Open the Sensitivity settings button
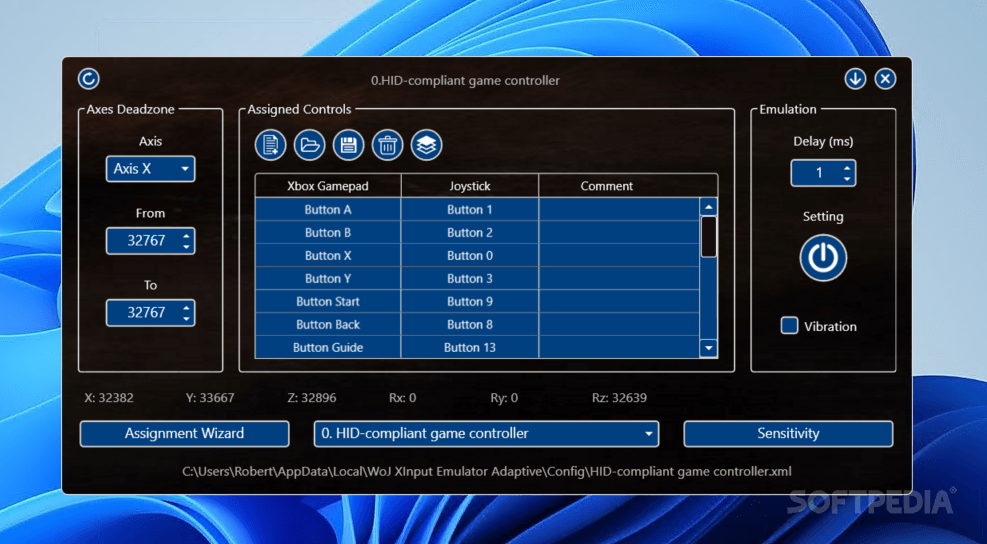Image resolution: width=987 pixels, height=544 pixels. coord(788,434)
